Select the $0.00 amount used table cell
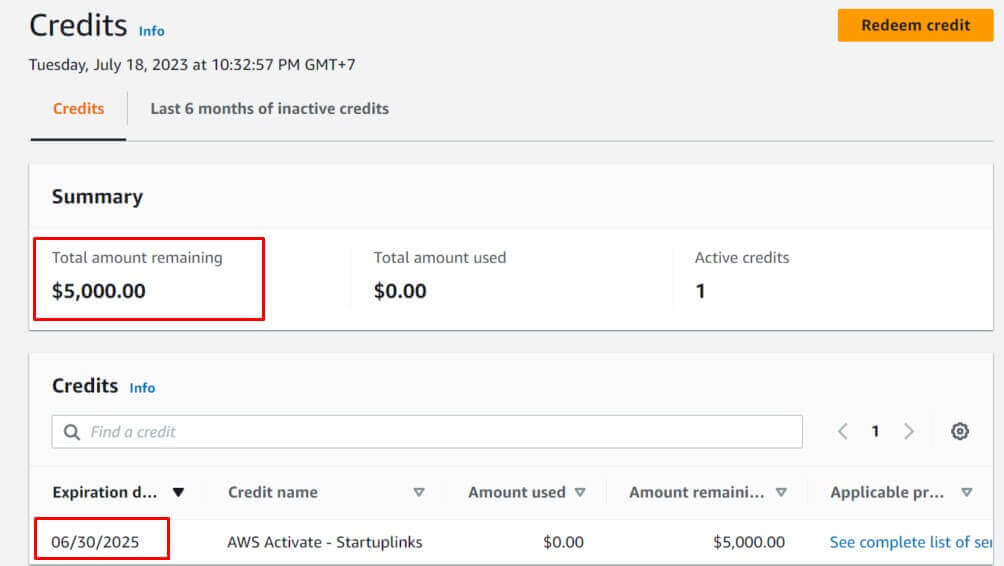The height and width of the screenshot is (566, 1004). 563,542
